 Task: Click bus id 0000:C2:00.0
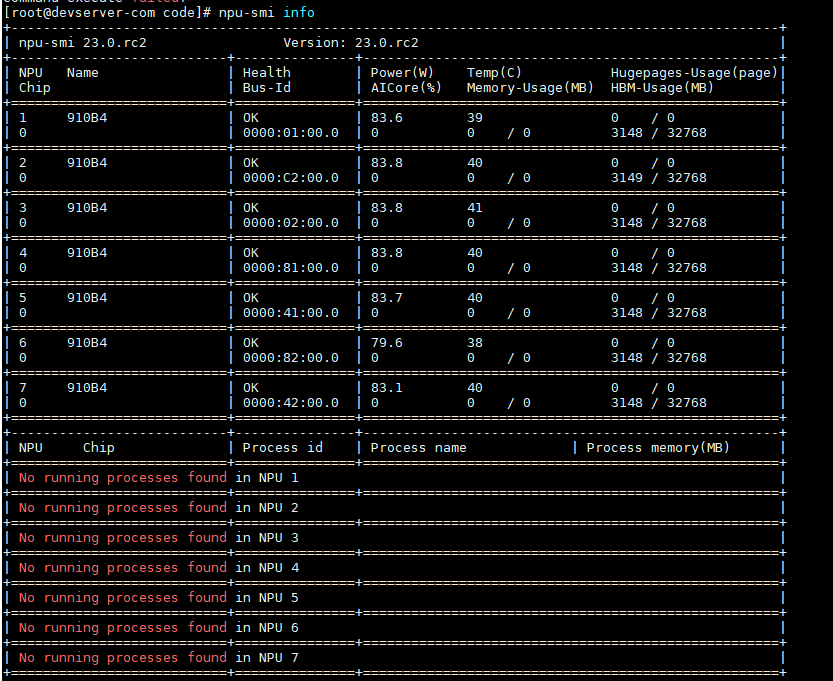click(x=291, y=178)
